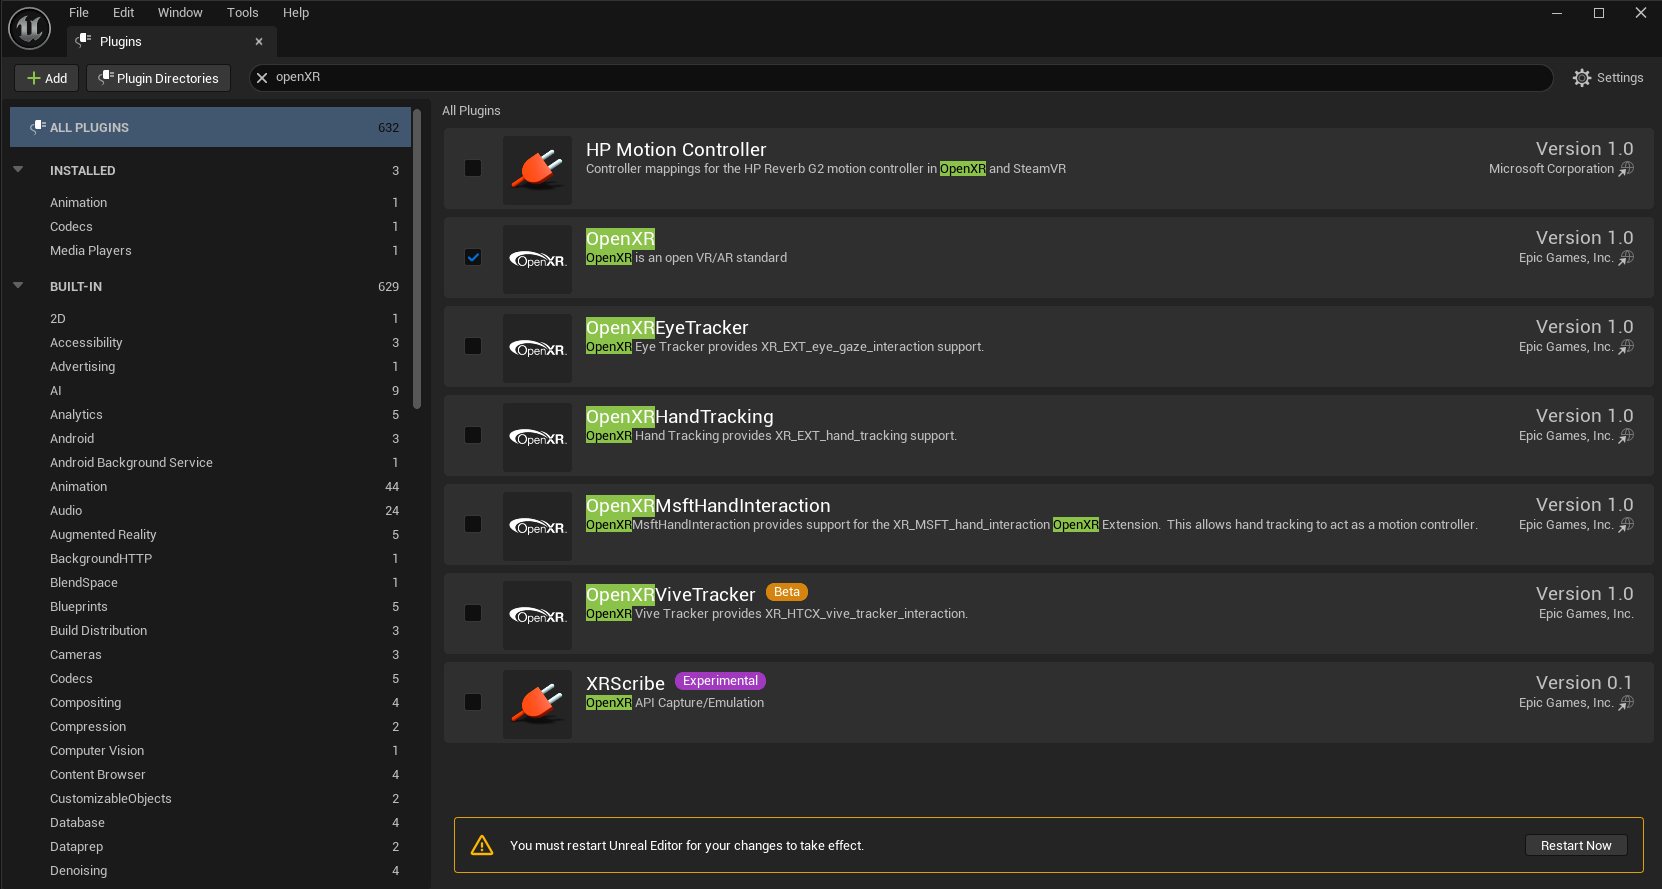Click the warning triangle icon

coord(482,846)
